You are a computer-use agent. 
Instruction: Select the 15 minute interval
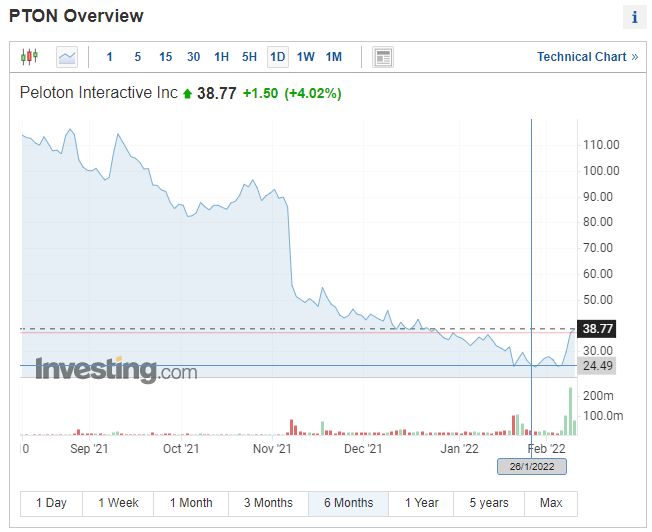point(165,57)
